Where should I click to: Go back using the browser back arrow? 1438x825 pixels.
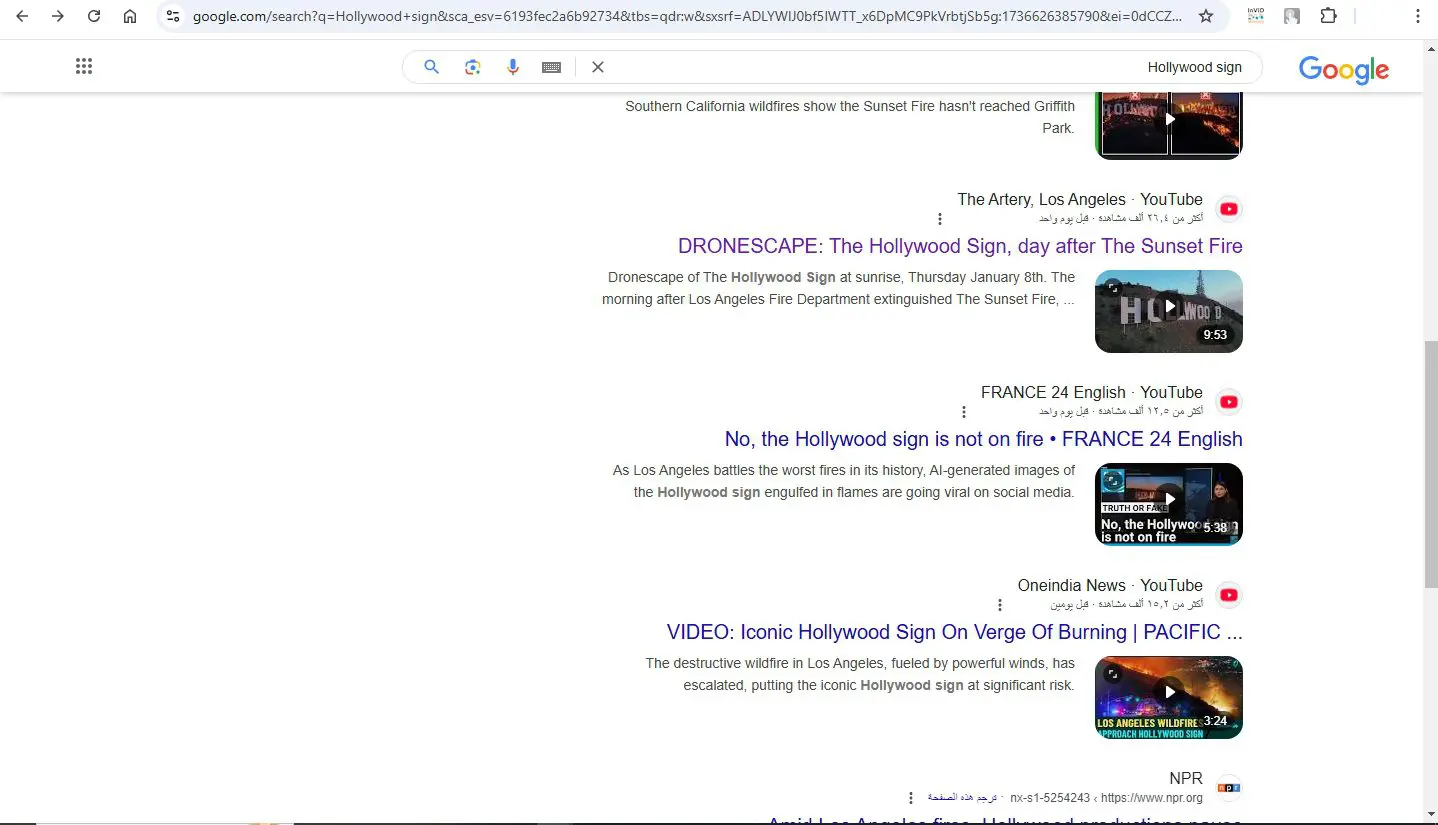click(22, 16)
